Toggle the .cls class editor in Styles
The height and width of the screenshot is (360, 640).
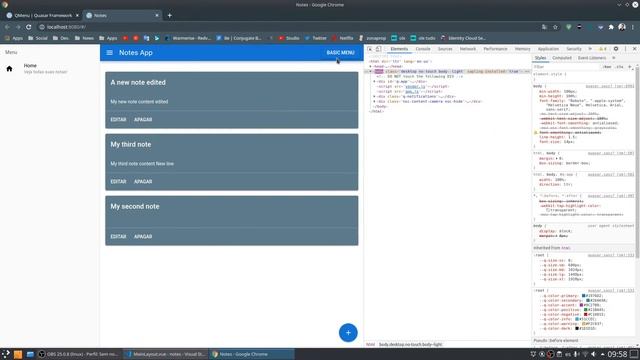(620, 67)
